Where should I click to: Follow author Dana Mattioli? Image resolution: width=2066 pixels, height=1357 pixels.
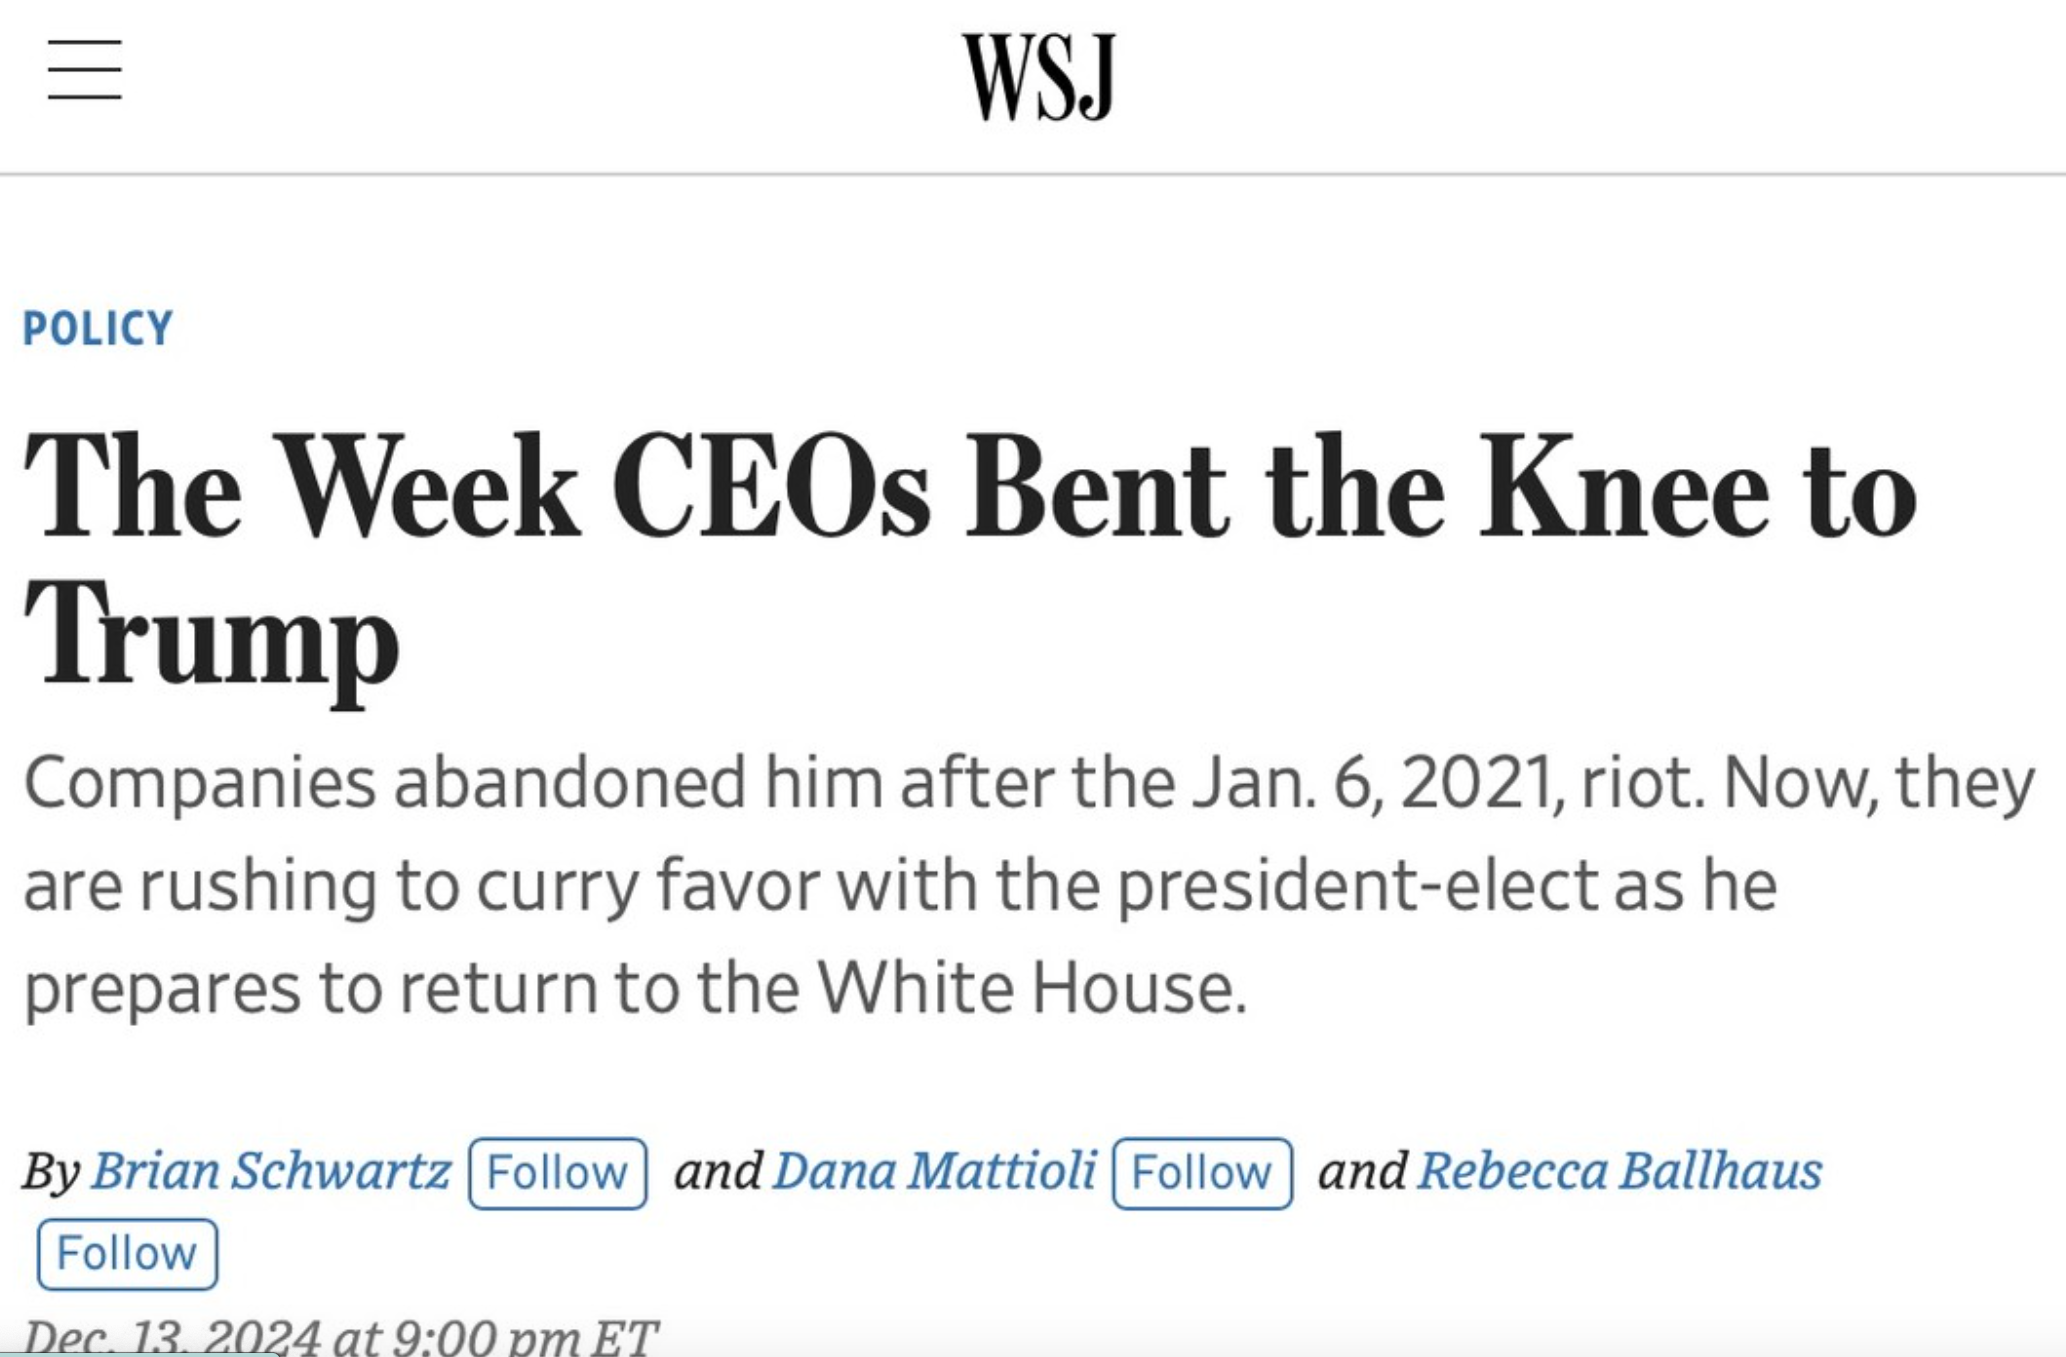[x=1202, y=1173]
